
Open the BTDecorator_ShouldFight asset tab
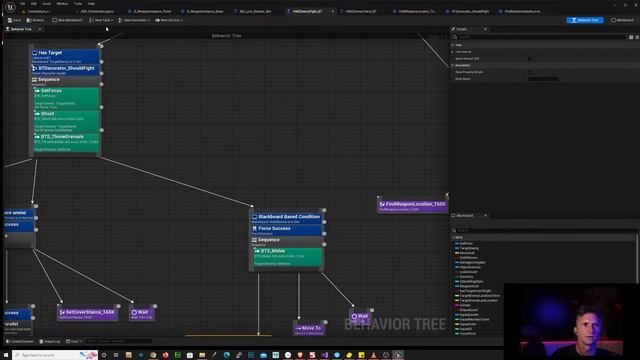point(470,11)
